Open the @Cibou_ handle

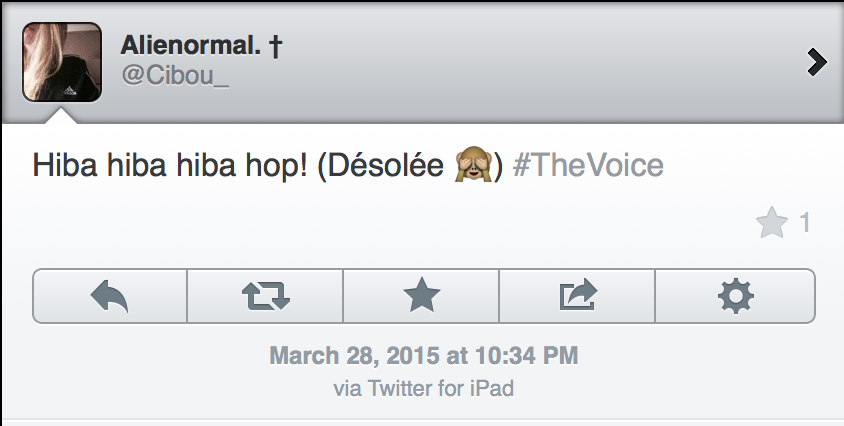pos(175,78)
